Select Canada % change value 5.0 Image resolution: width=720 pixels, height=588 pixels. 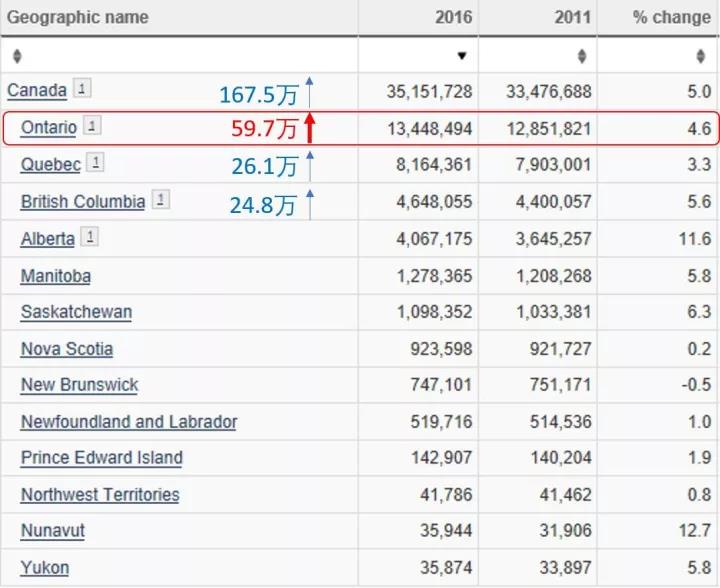pyautogui.click(x=699, y=92)
